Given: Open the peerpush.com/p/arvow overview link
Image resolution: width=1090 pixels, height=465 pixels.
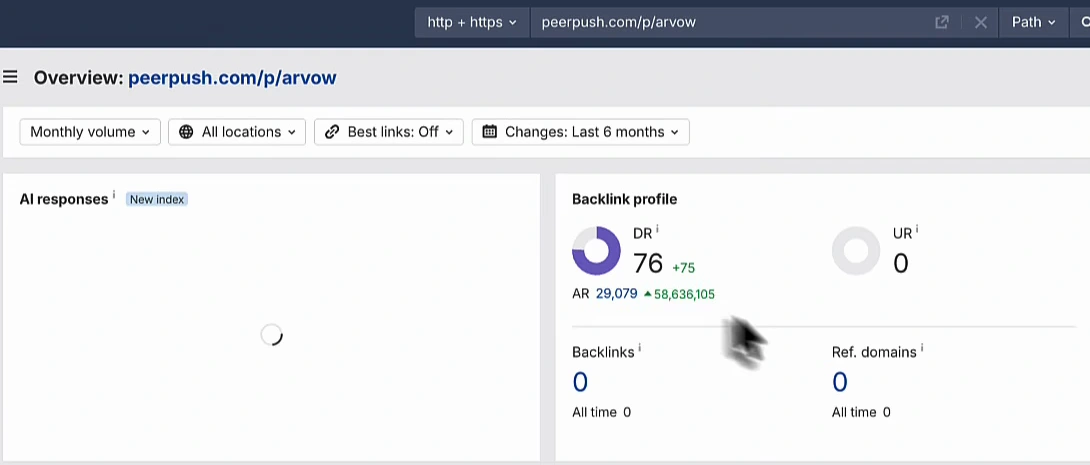Looking at the screenshot, I should pos(232,77).
